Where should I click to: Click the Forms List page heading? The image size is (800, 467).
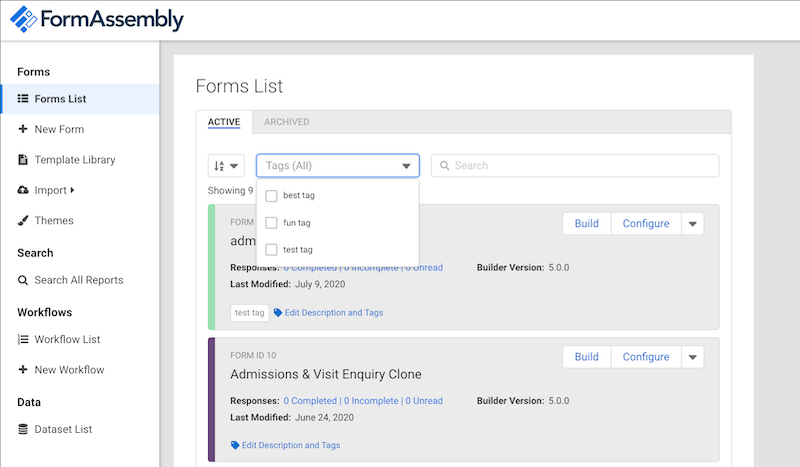(239, 86)
